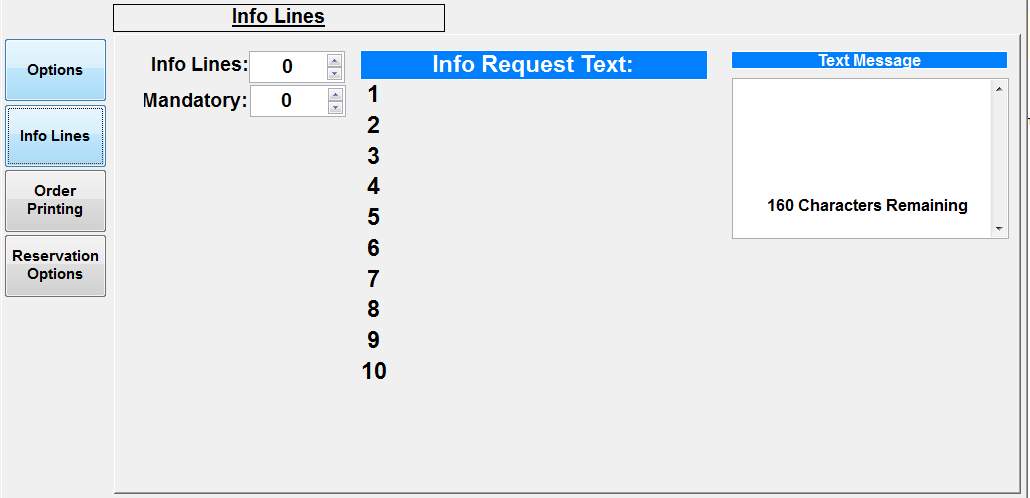Open Reservation Options tab
1030x498 pixels.
55,265
